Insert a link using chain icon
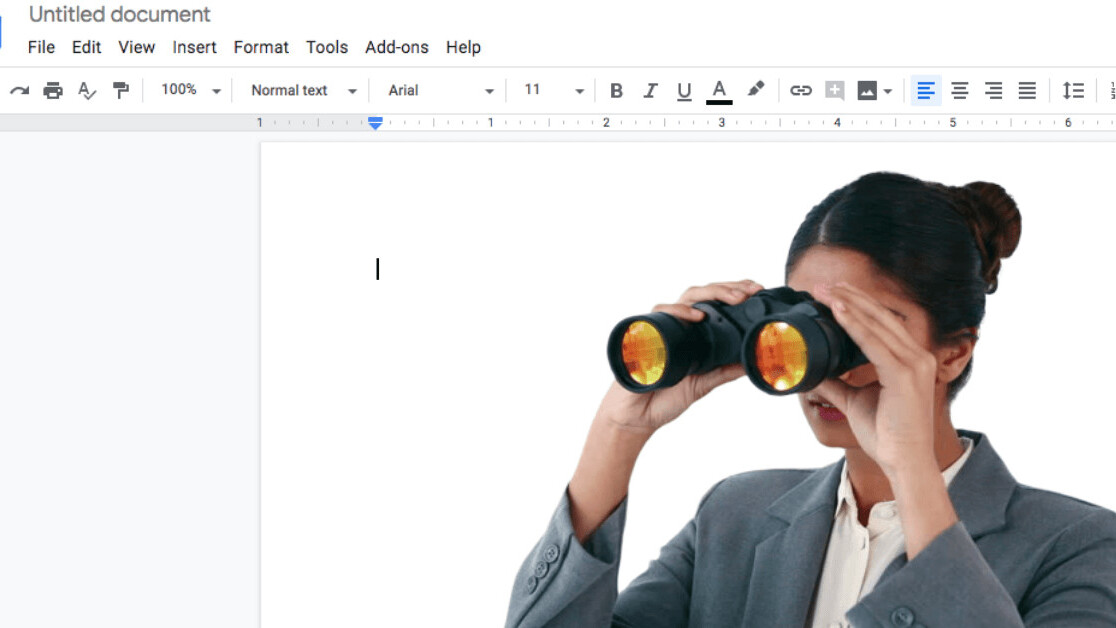The image size is (1116, 628). [x=800, y=91]
